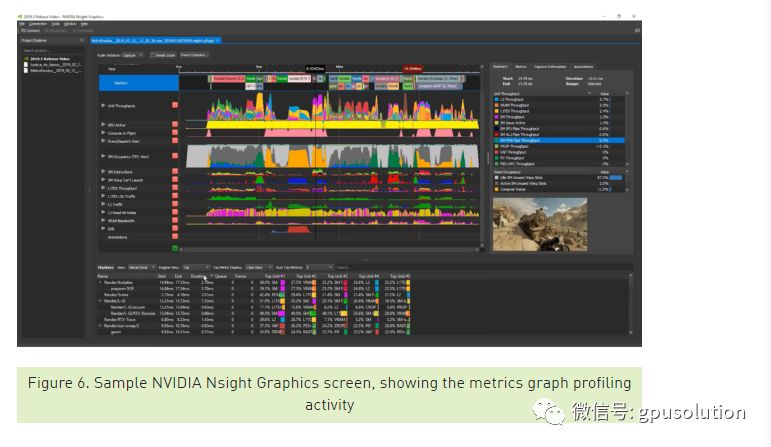
Task: Expand the Unit Throughputs timeline row
Action: click(103, 105)
